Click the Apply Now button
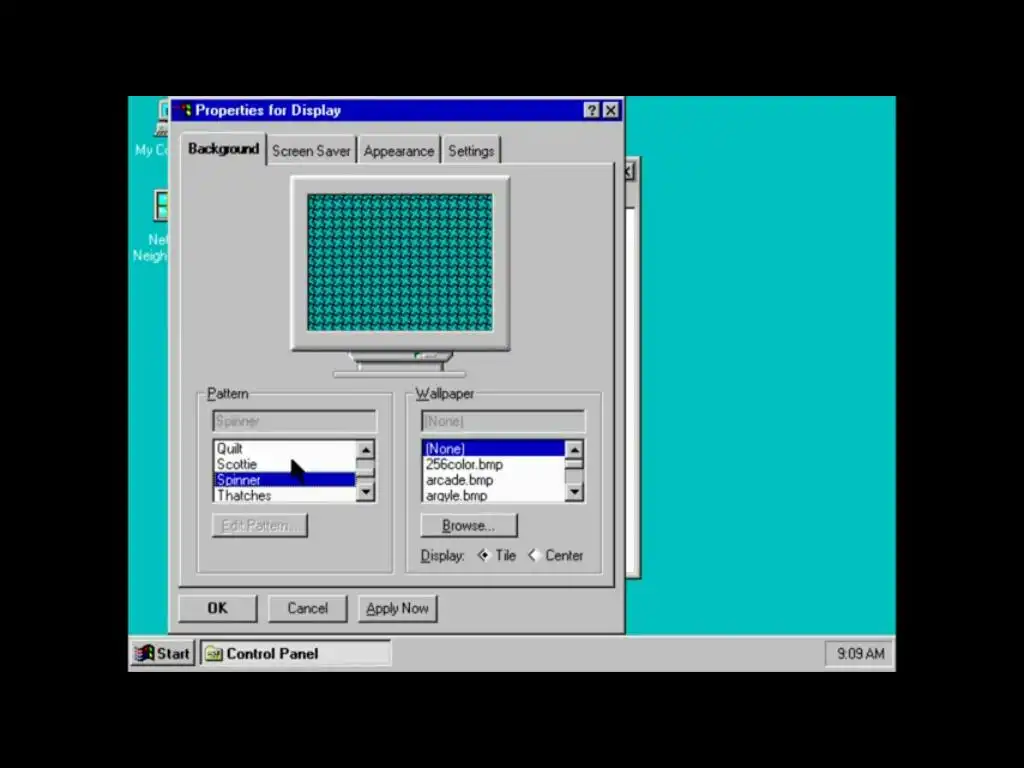Viewport: 1024px width, 768px height. coord(397,609)
